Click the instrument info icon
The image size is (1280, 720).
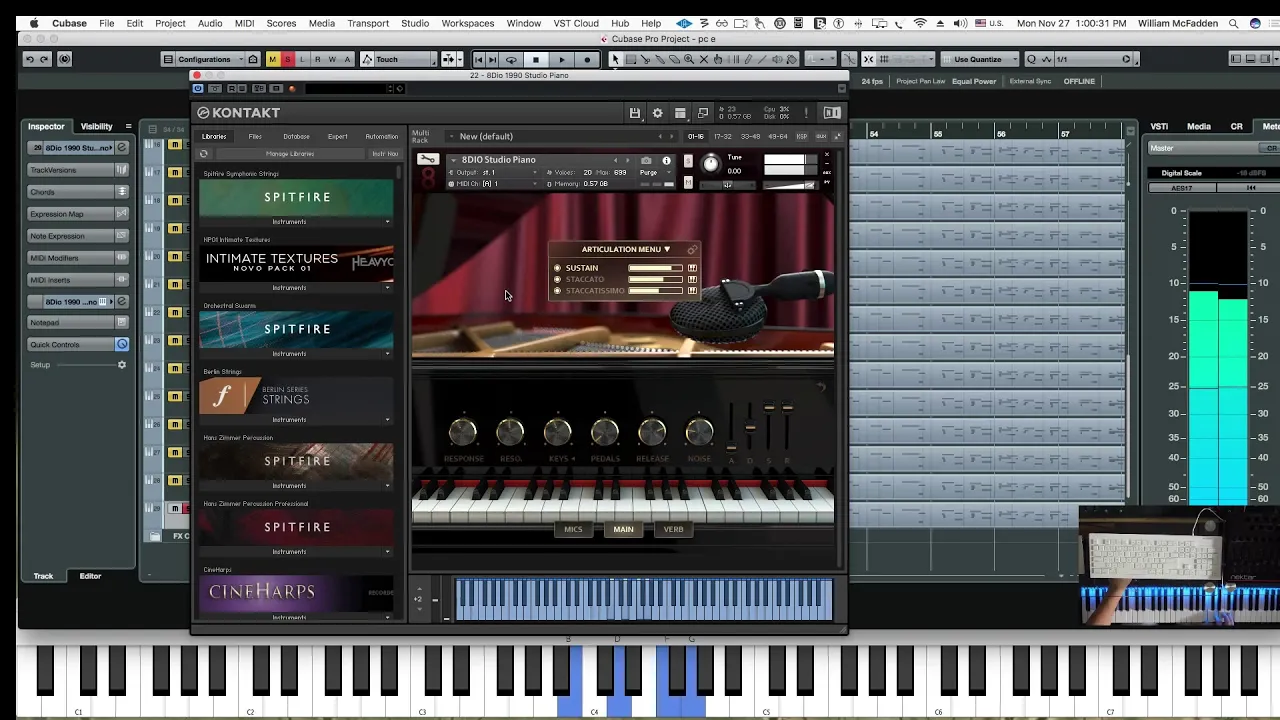click(x=666, y=160)
